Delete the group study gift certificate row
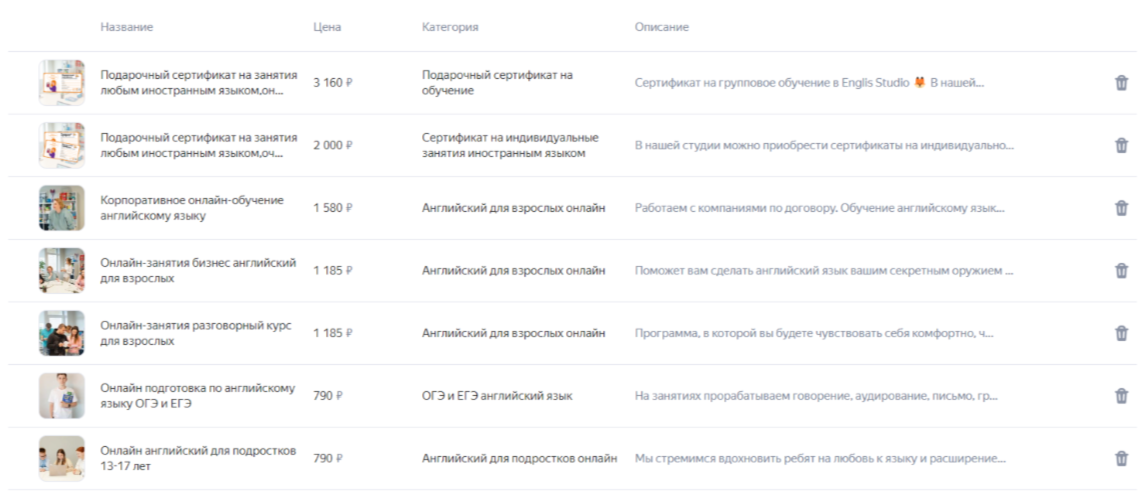The height and width of the screenshot is (498, 1147). [x=1121, y=83]
